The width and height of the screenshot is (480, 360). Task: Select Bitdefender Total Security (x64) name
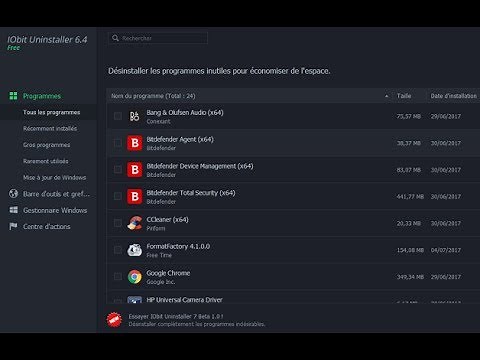(x=191, y=193)
